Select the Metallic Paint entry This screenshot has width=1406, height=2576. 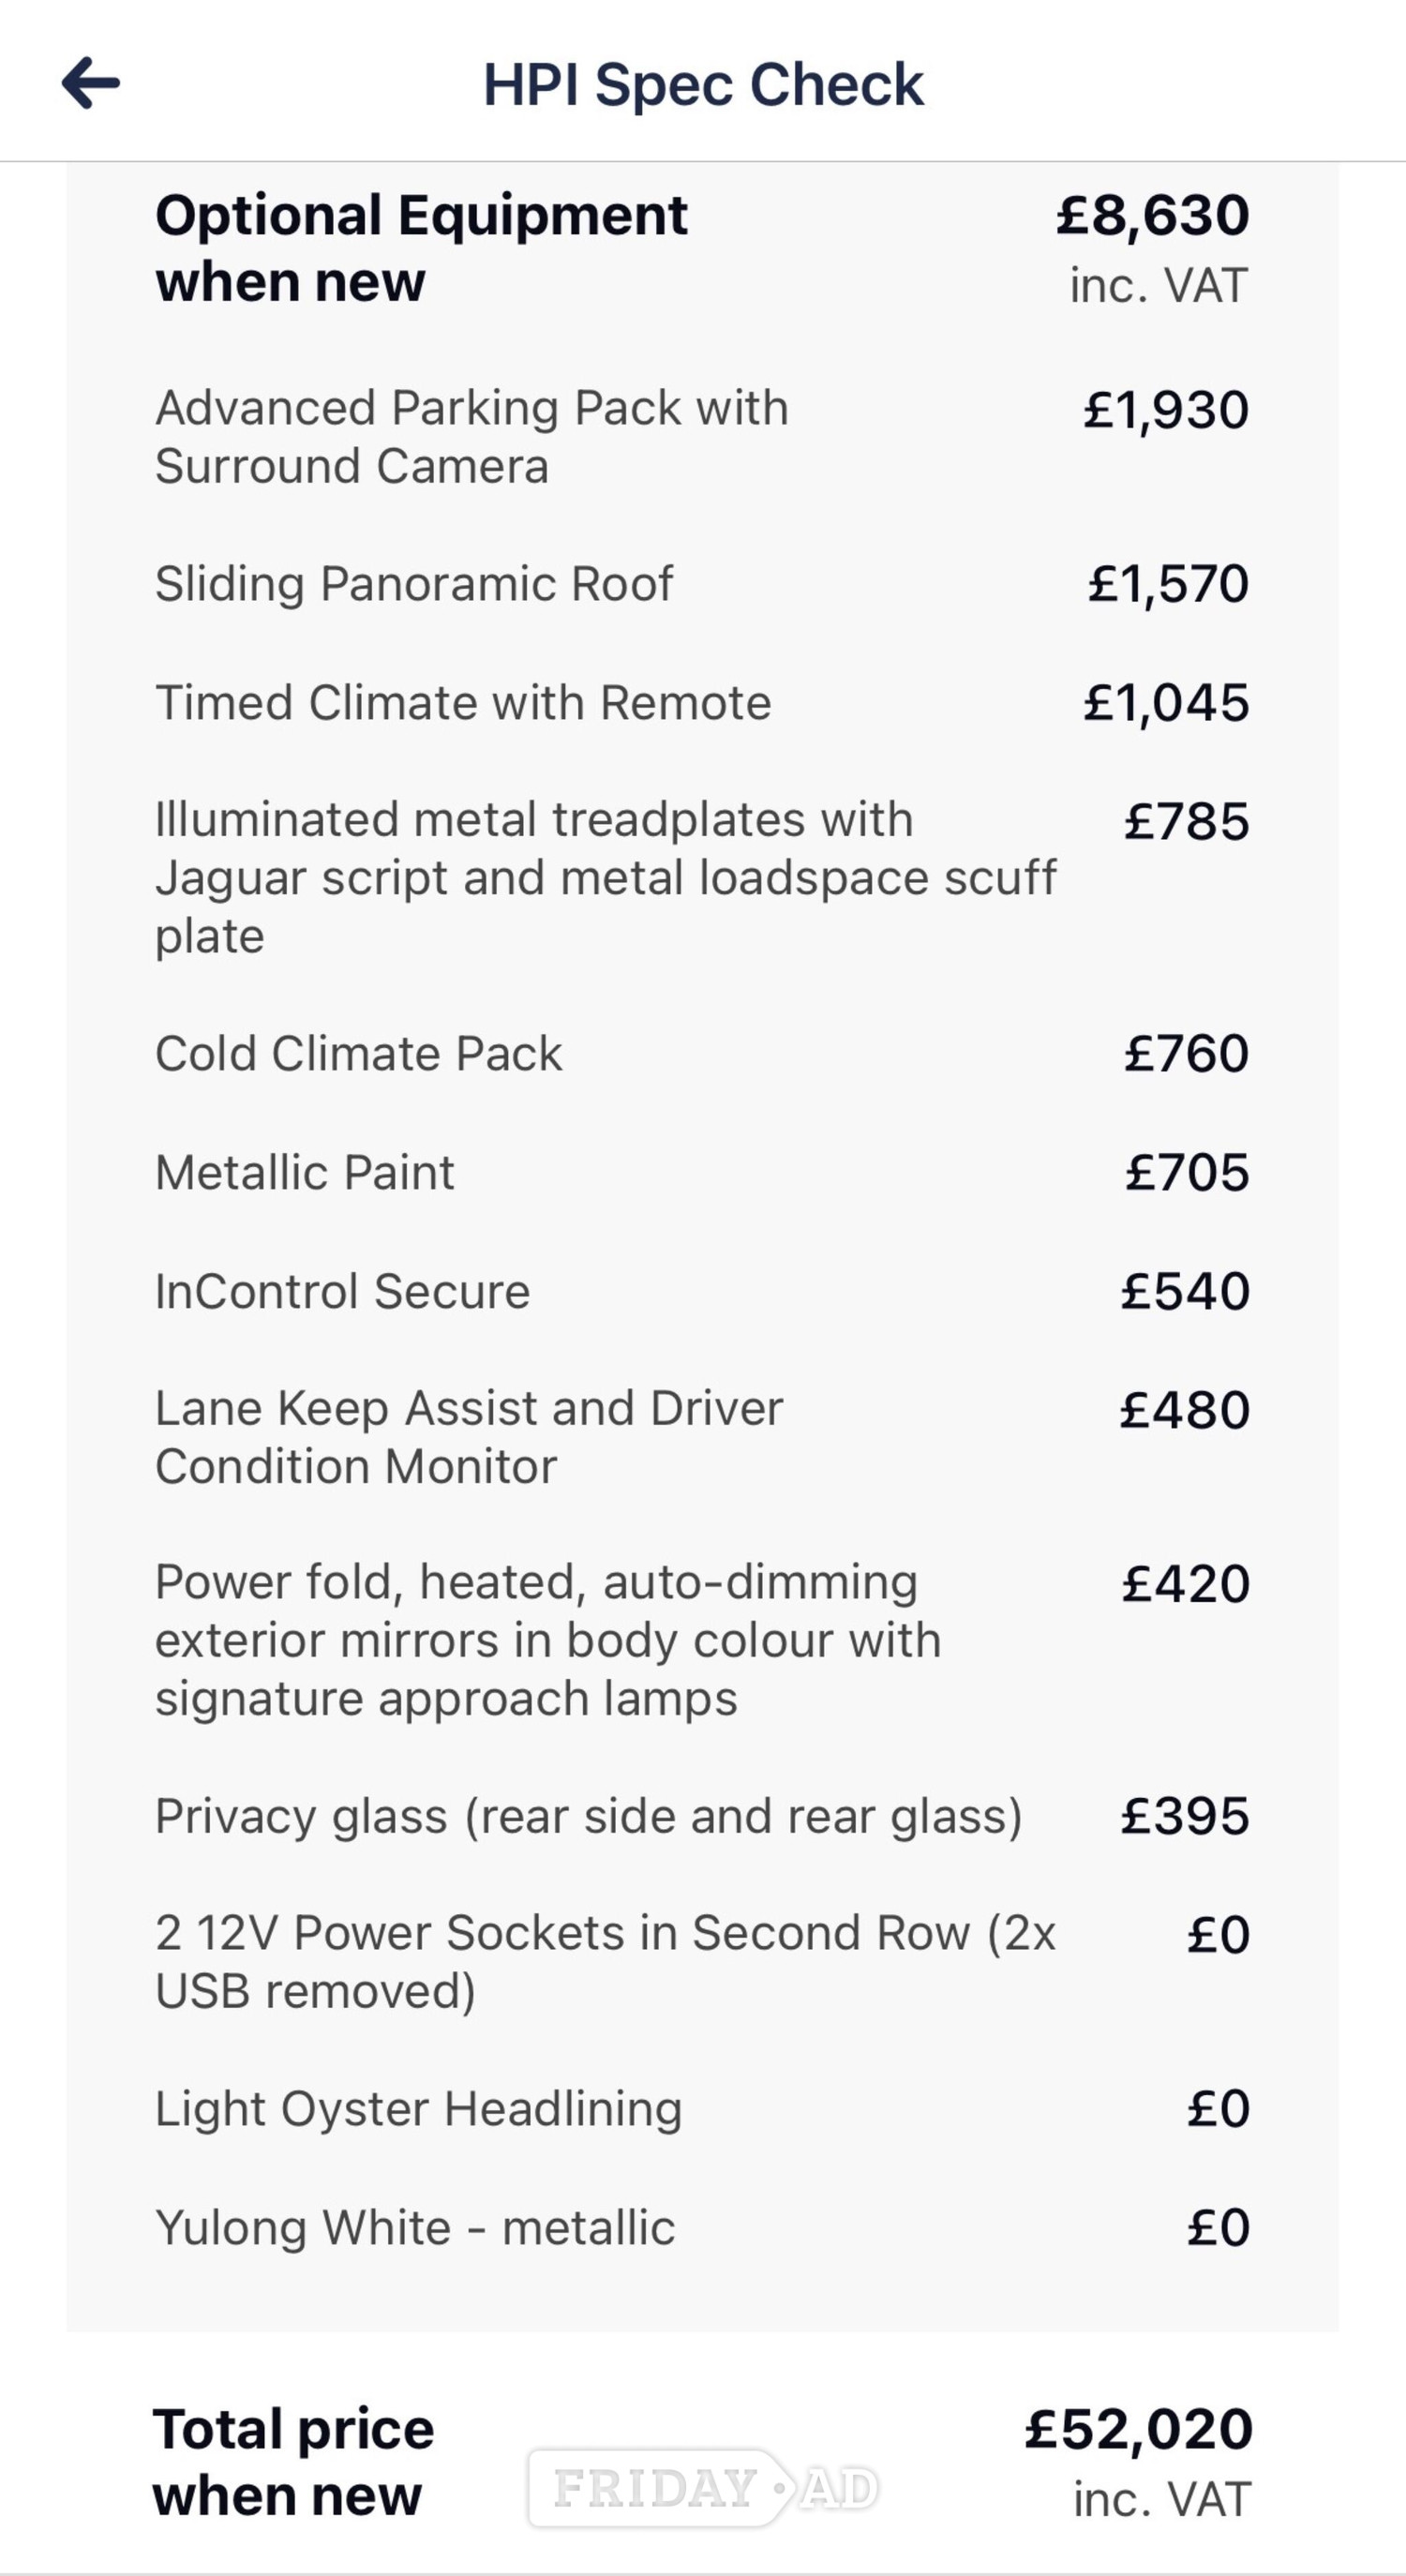[x=702, y=1172]
